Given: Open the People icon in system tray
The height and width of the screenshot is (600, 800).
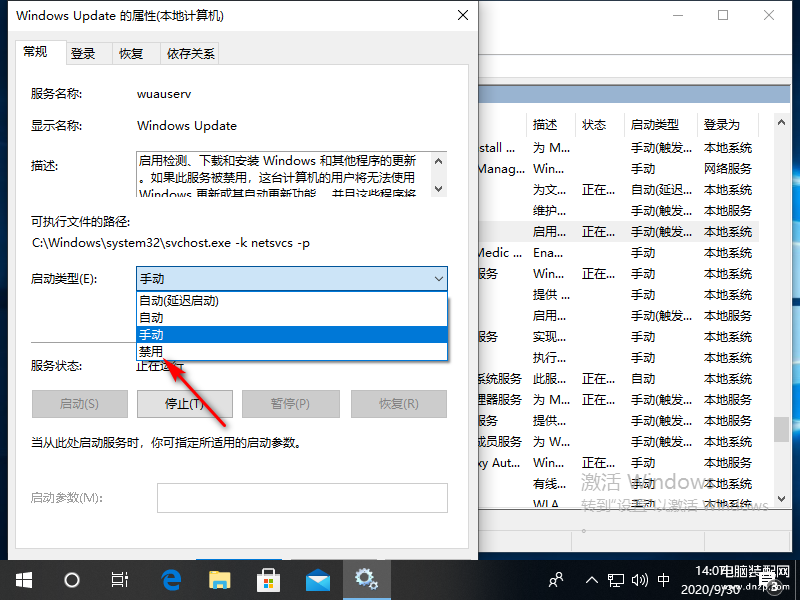Looking at the screenshot, I should coord(556,580).
